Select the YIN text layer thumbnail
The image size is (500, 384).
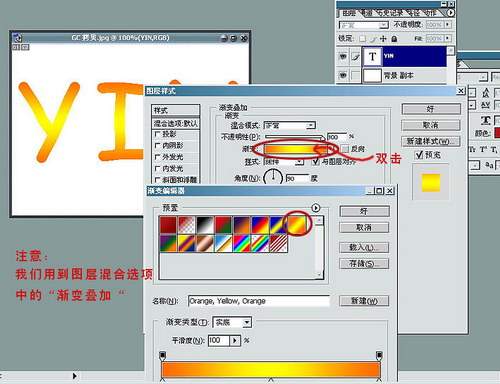pyautogui.click(x=372, y=57)
